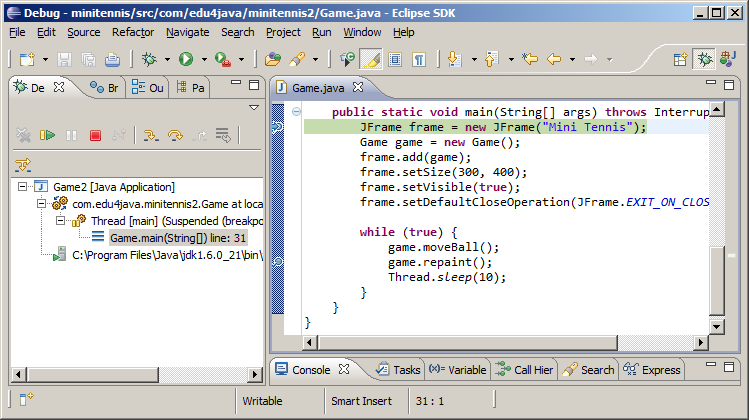The width and height of the screenshot is (749, 420).
Task: Open Debug launch history dropdown
Action: pos(167,60)
